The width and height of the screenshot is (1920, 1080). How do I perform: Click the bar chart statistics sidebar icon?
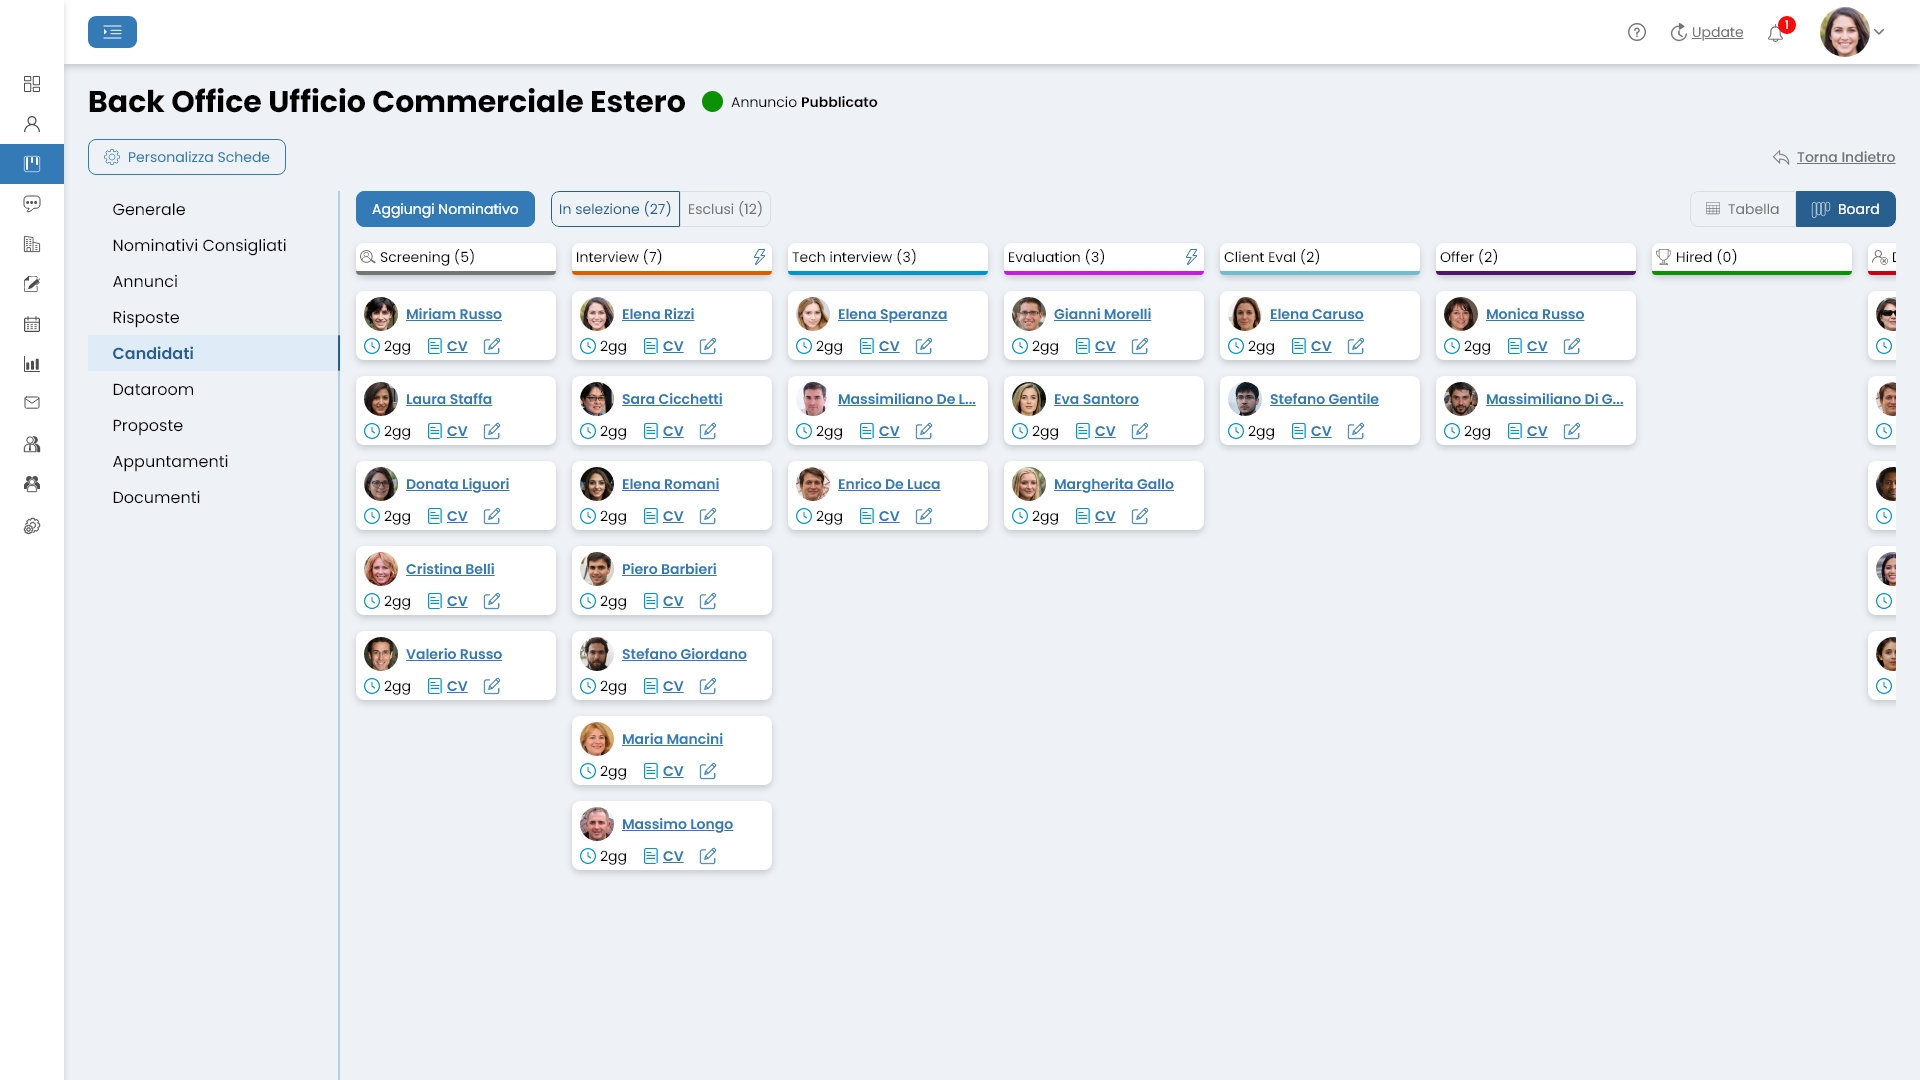[32, 364]
